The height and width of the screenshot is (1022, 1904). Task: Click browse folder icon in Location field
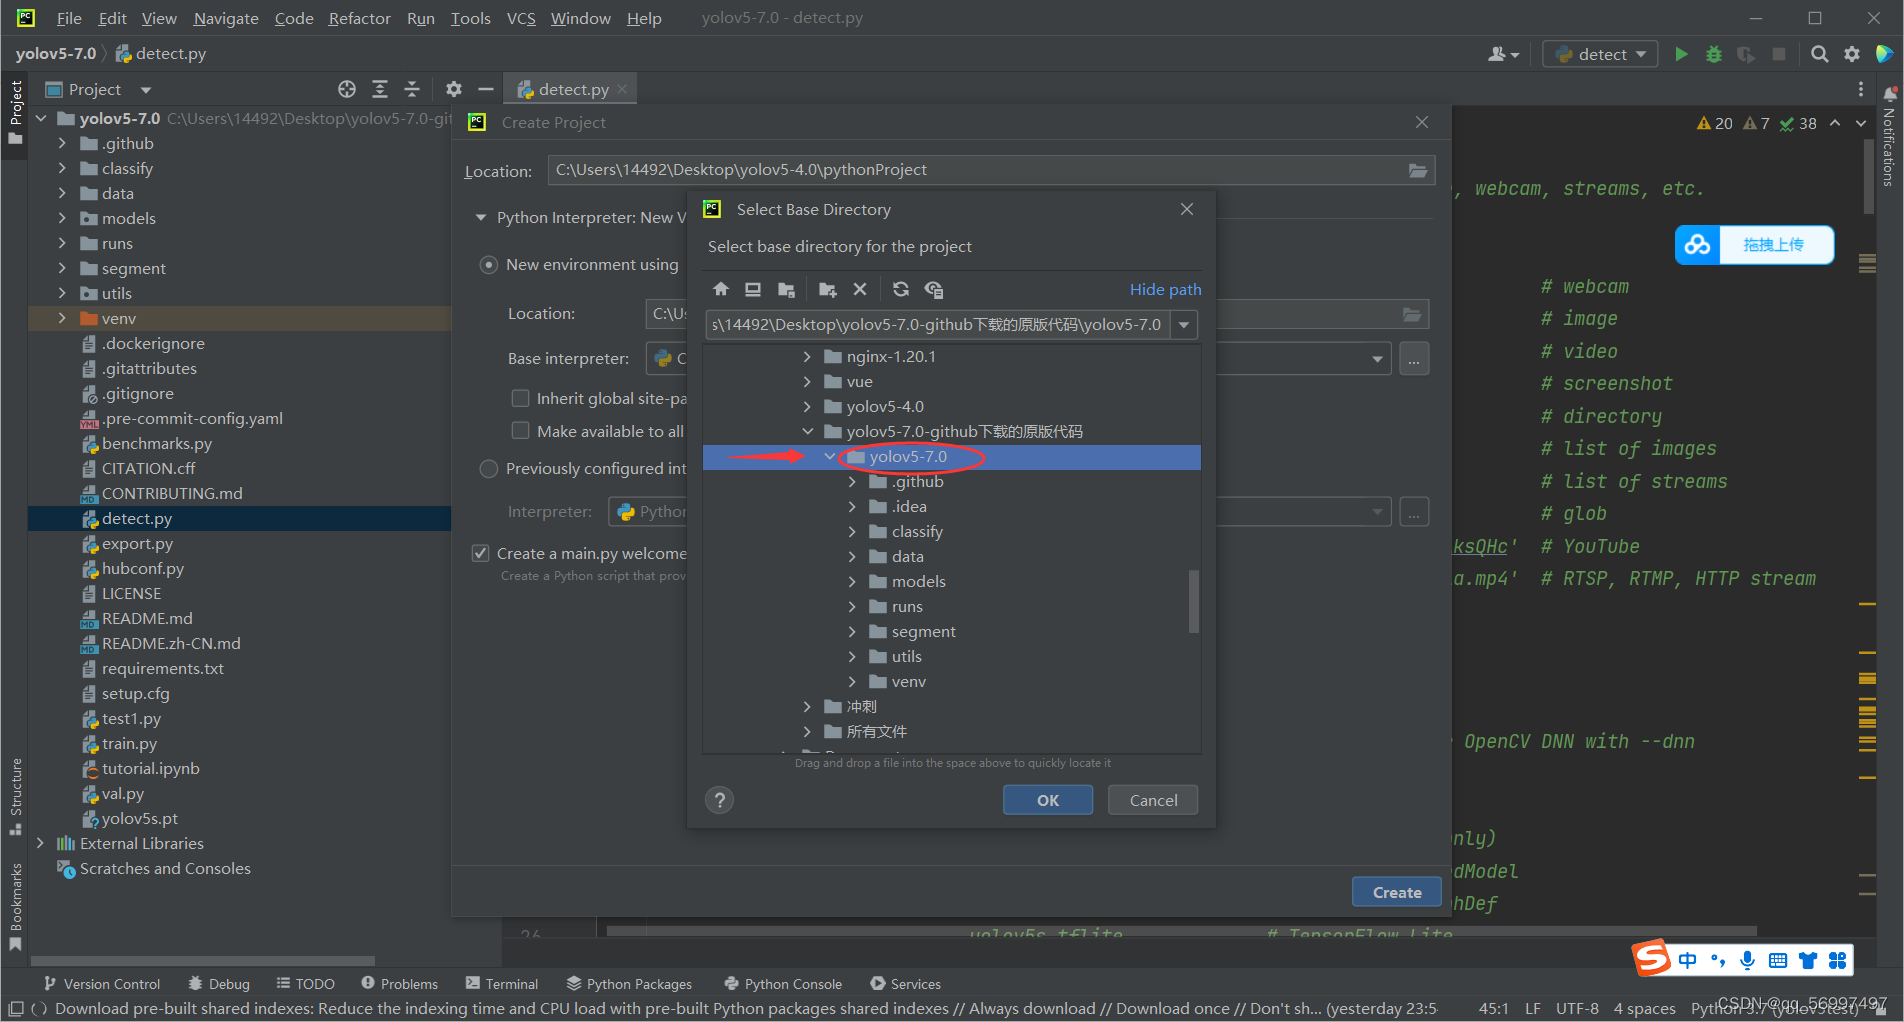pos(1418,170)
